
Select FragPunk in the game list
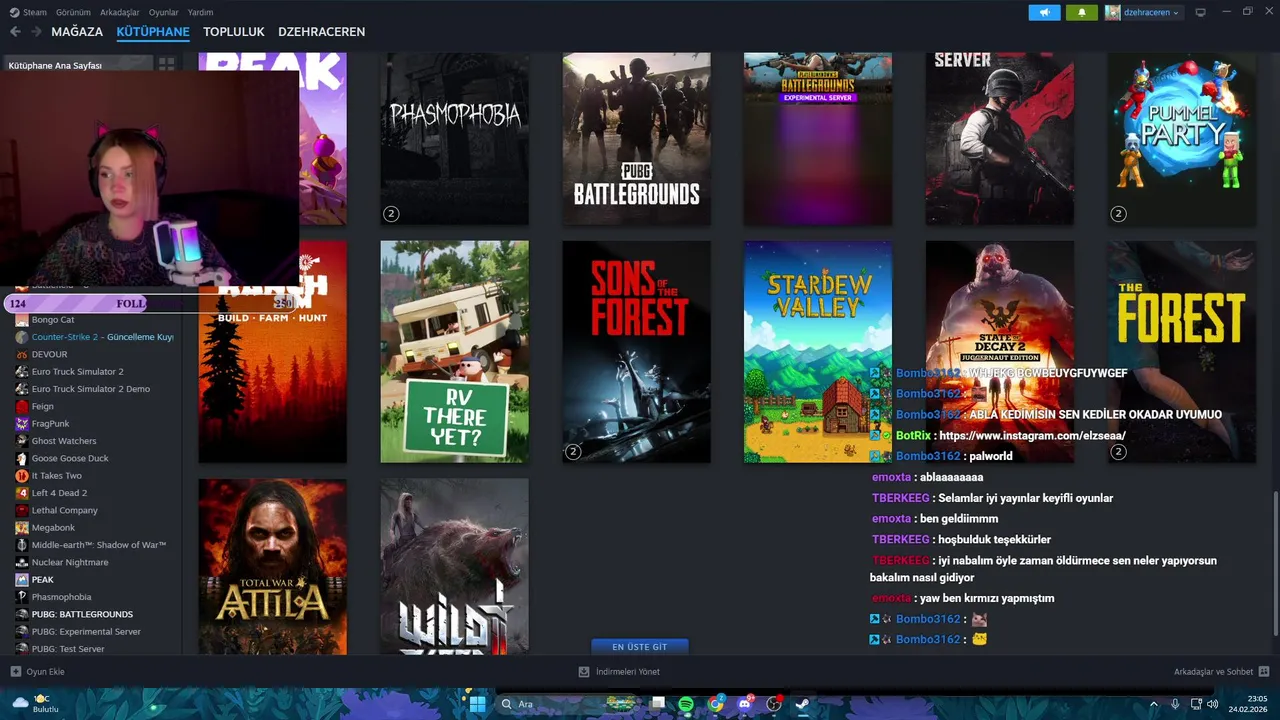point(50,424)
